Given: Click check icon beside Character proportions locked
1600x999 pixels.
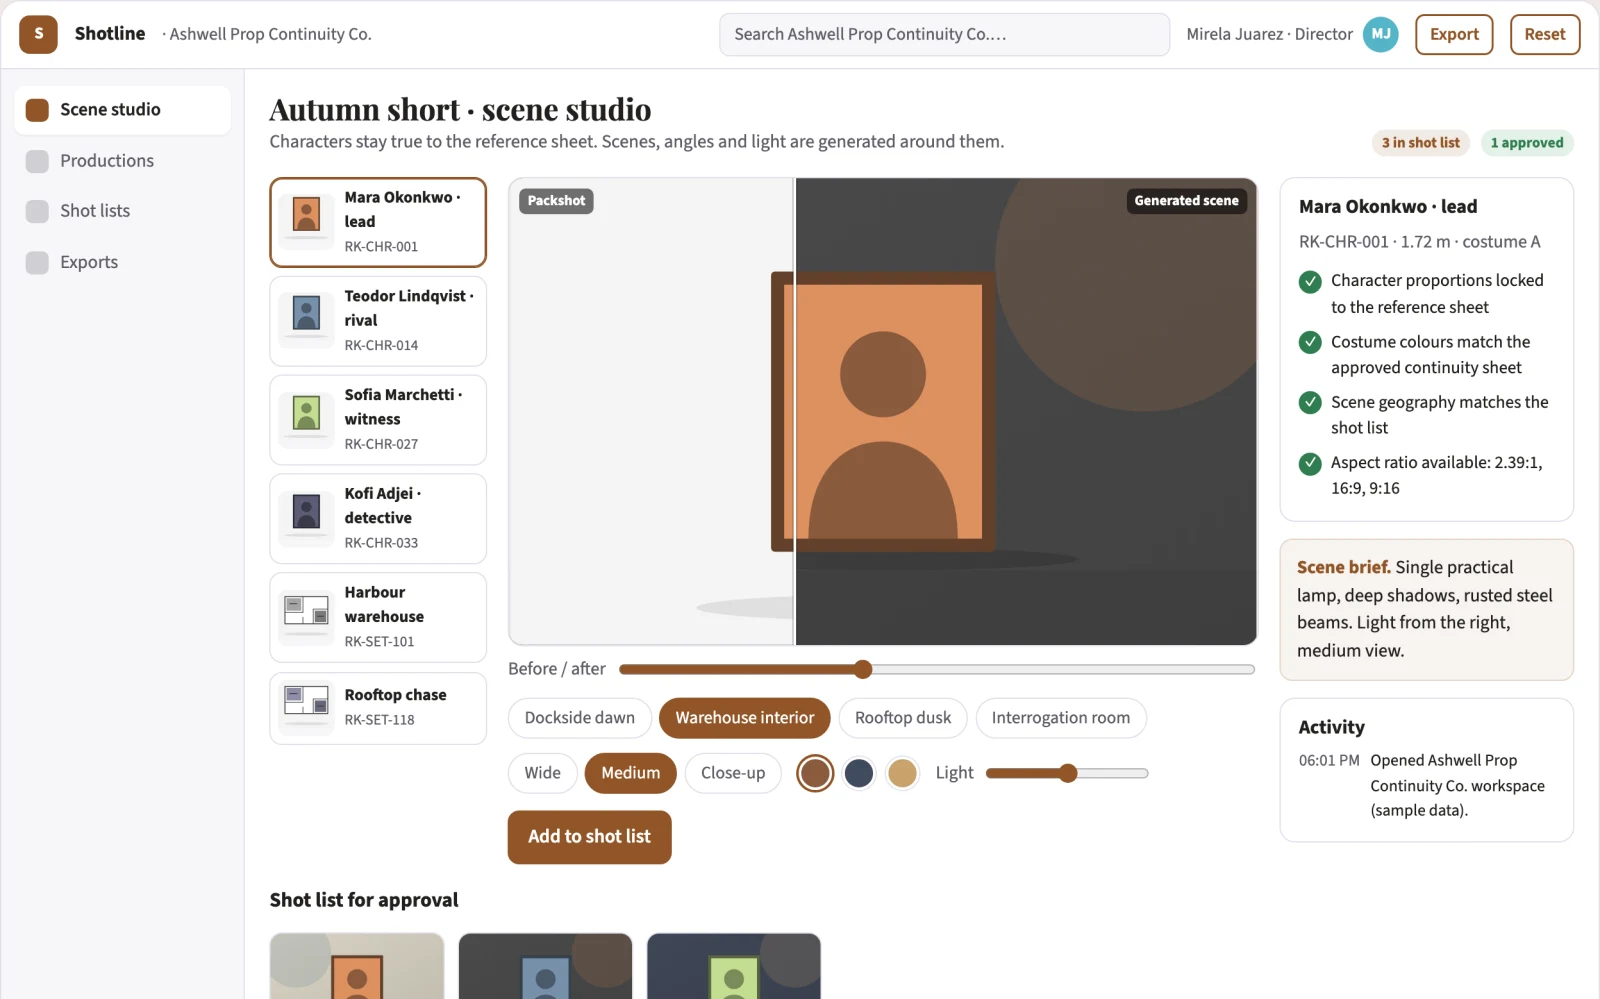Looking at the screenshot, I should click(1310, 282).
